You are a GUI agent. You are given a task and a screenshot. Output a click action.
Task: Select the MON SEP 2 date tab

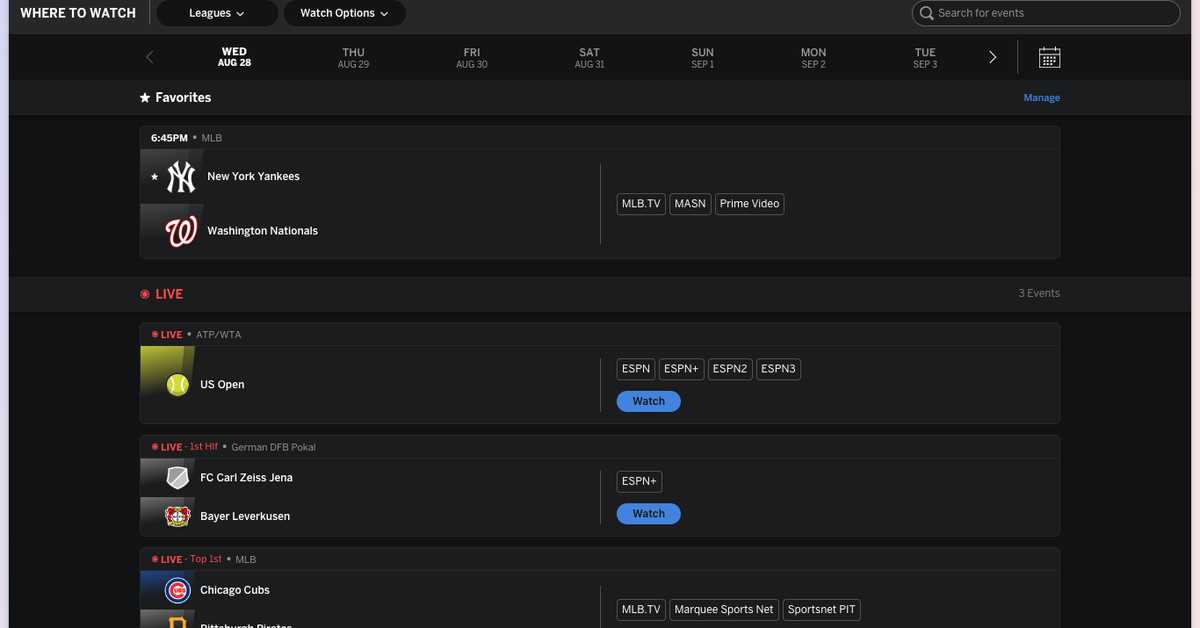tap(814, 57)
